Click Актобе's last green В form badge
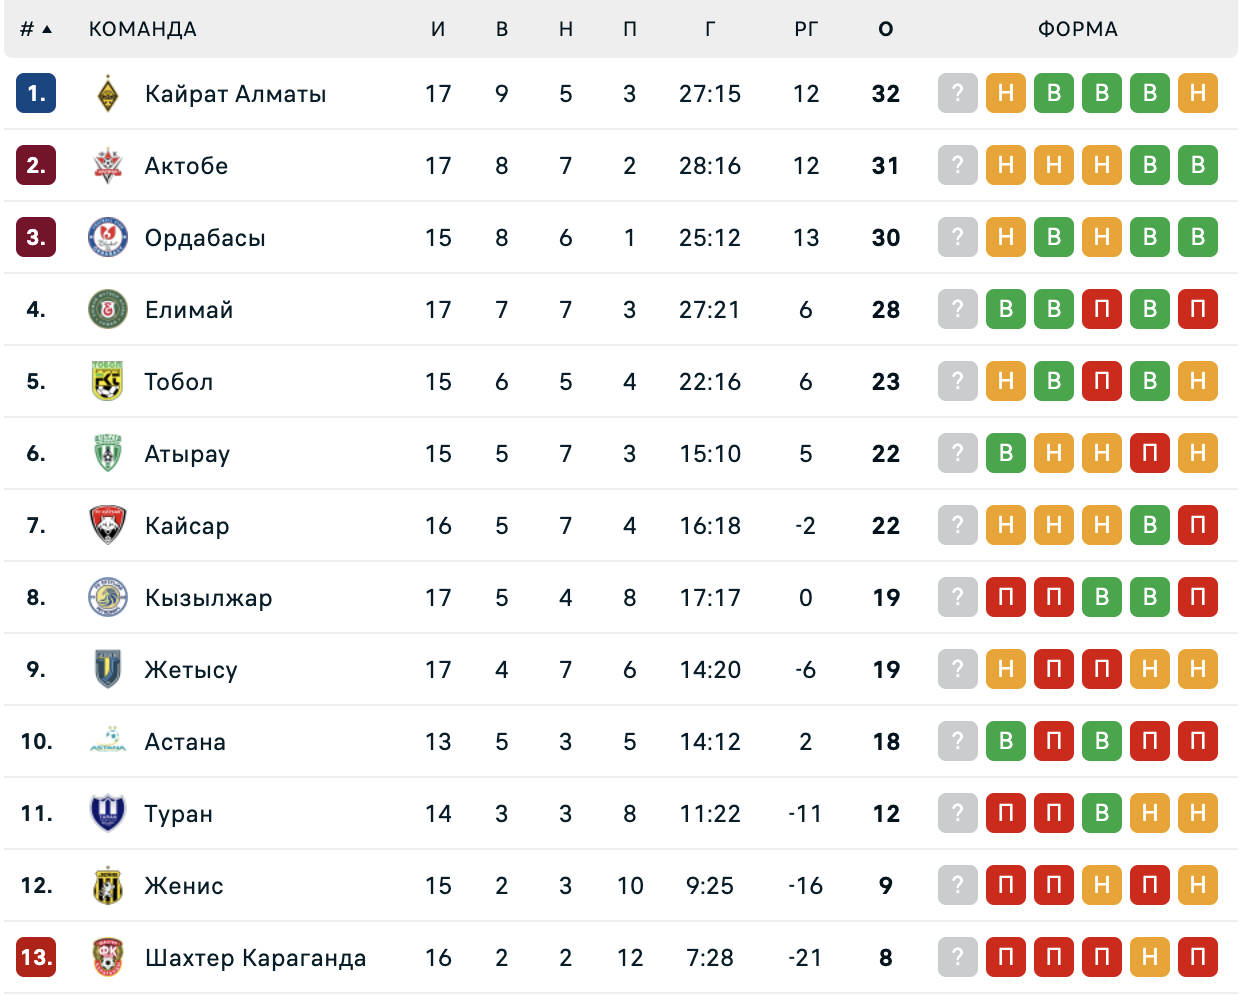The height and width of the screenshot is (996, 1240). tap(1198, 166)
